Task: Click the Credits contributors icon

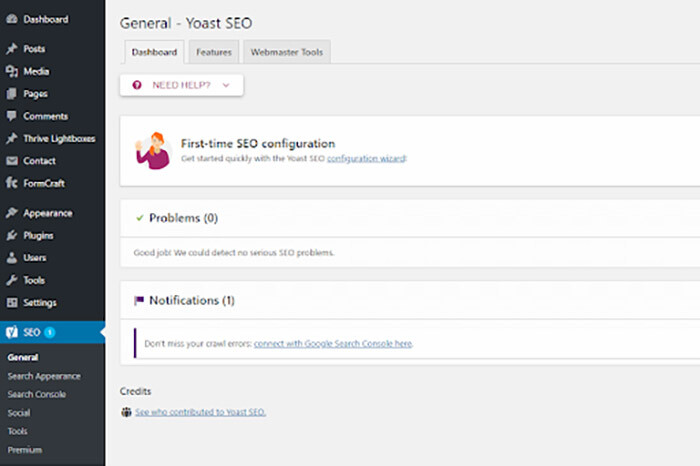Action: 126,412
